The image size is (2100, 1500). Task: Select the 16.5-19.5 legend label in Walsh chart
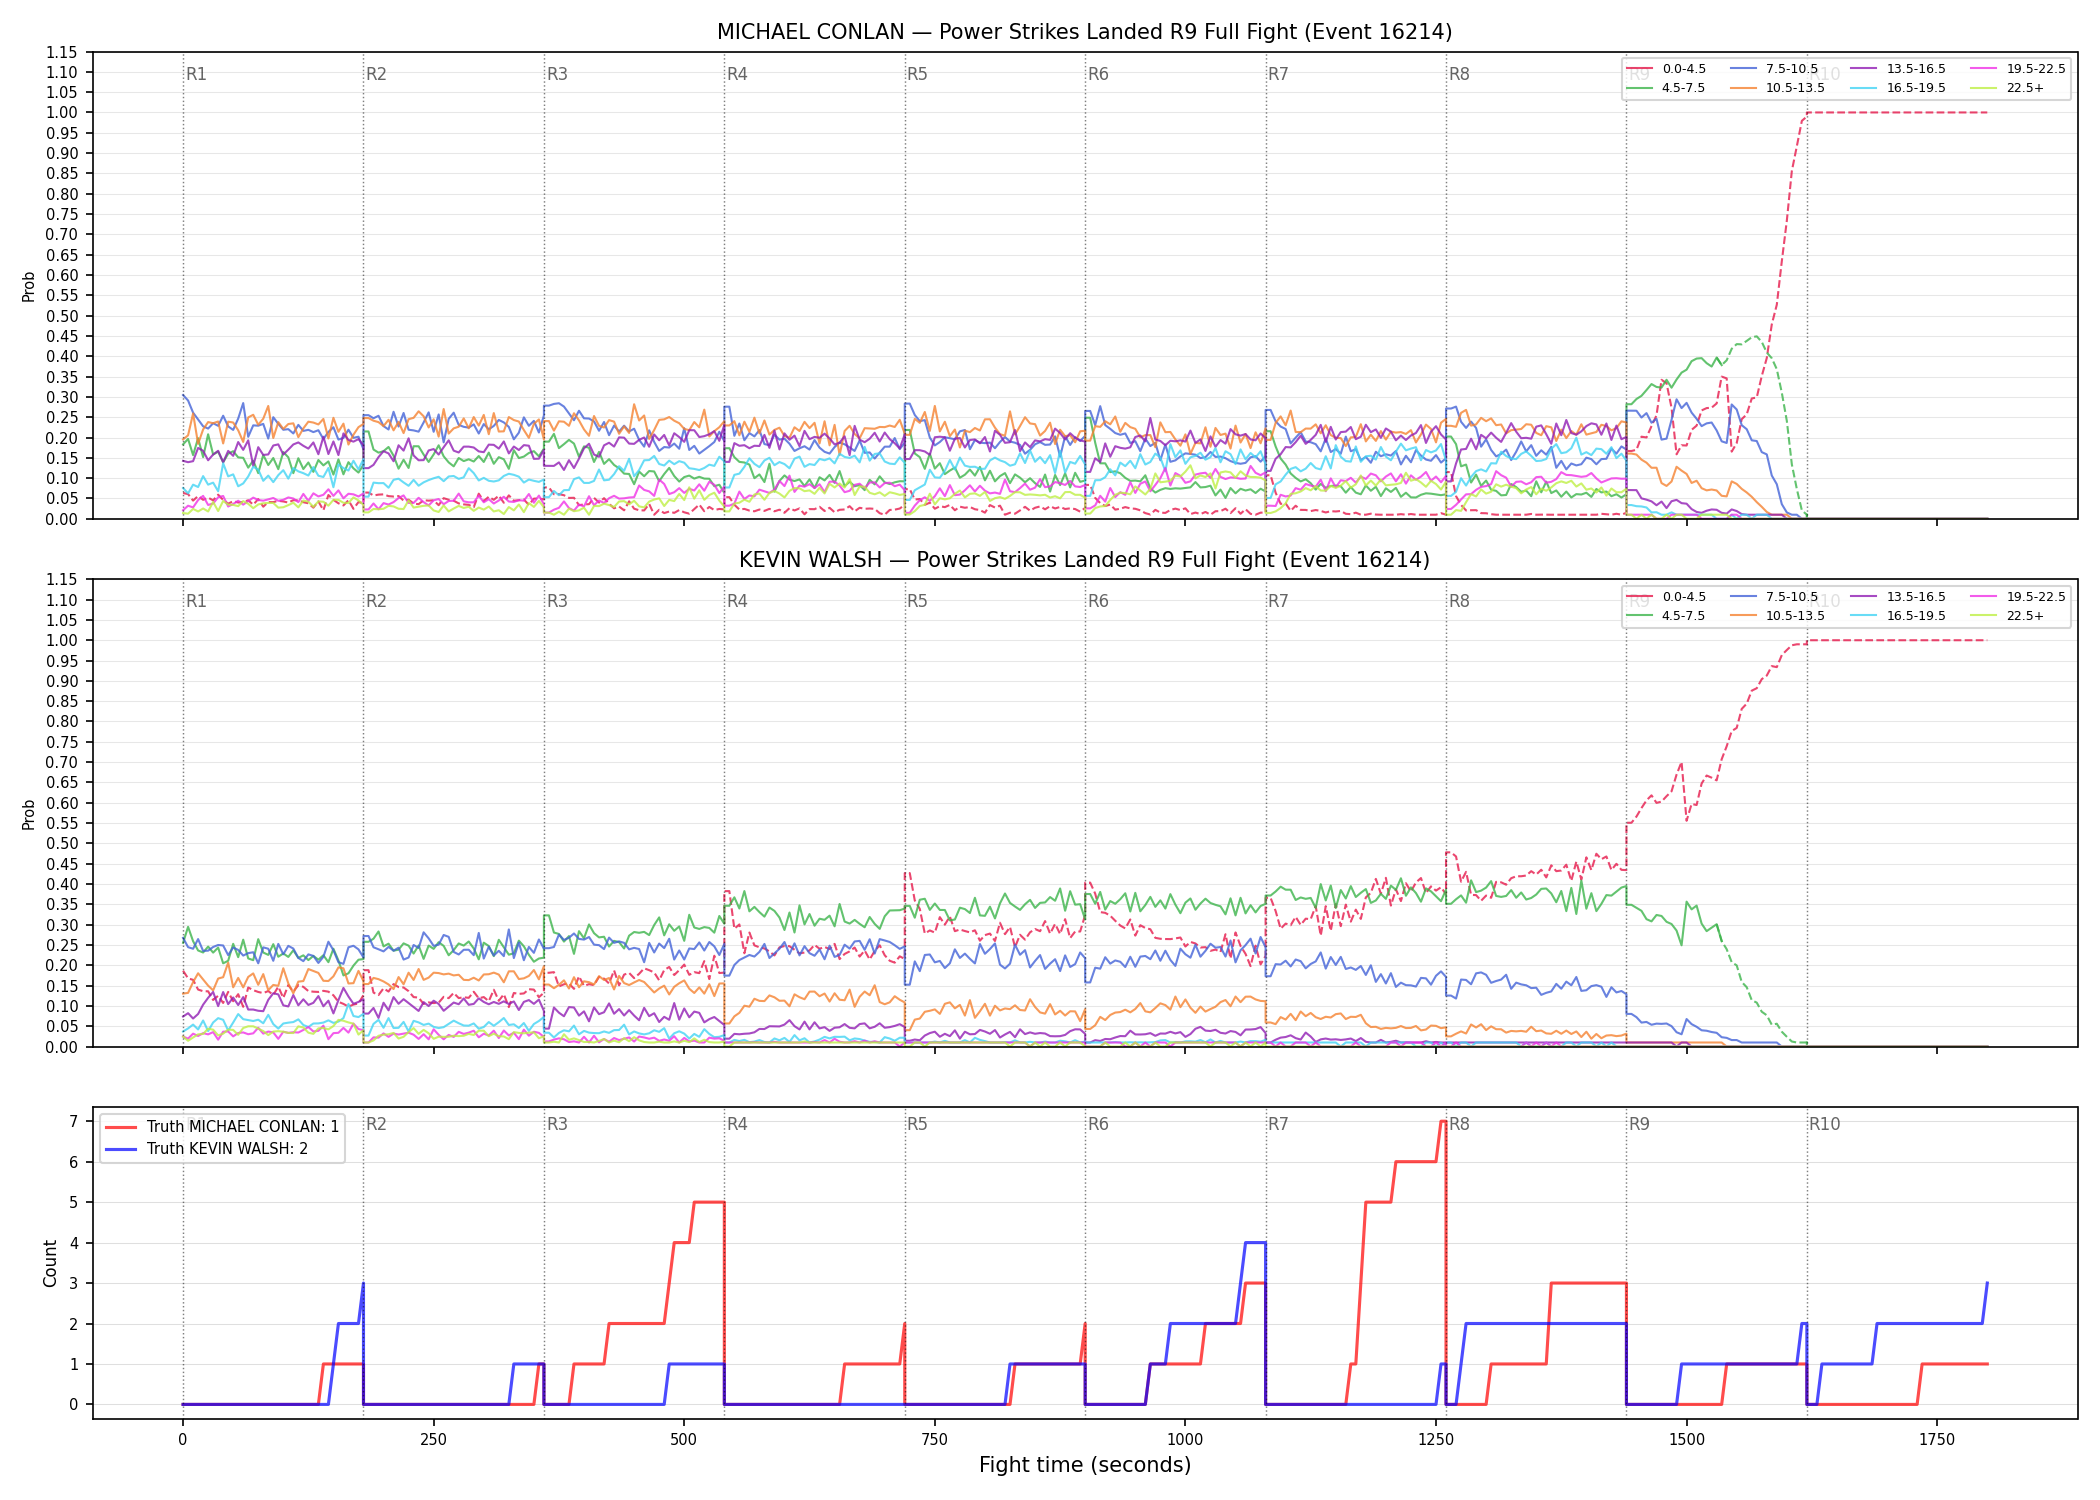click(1916, 616)
